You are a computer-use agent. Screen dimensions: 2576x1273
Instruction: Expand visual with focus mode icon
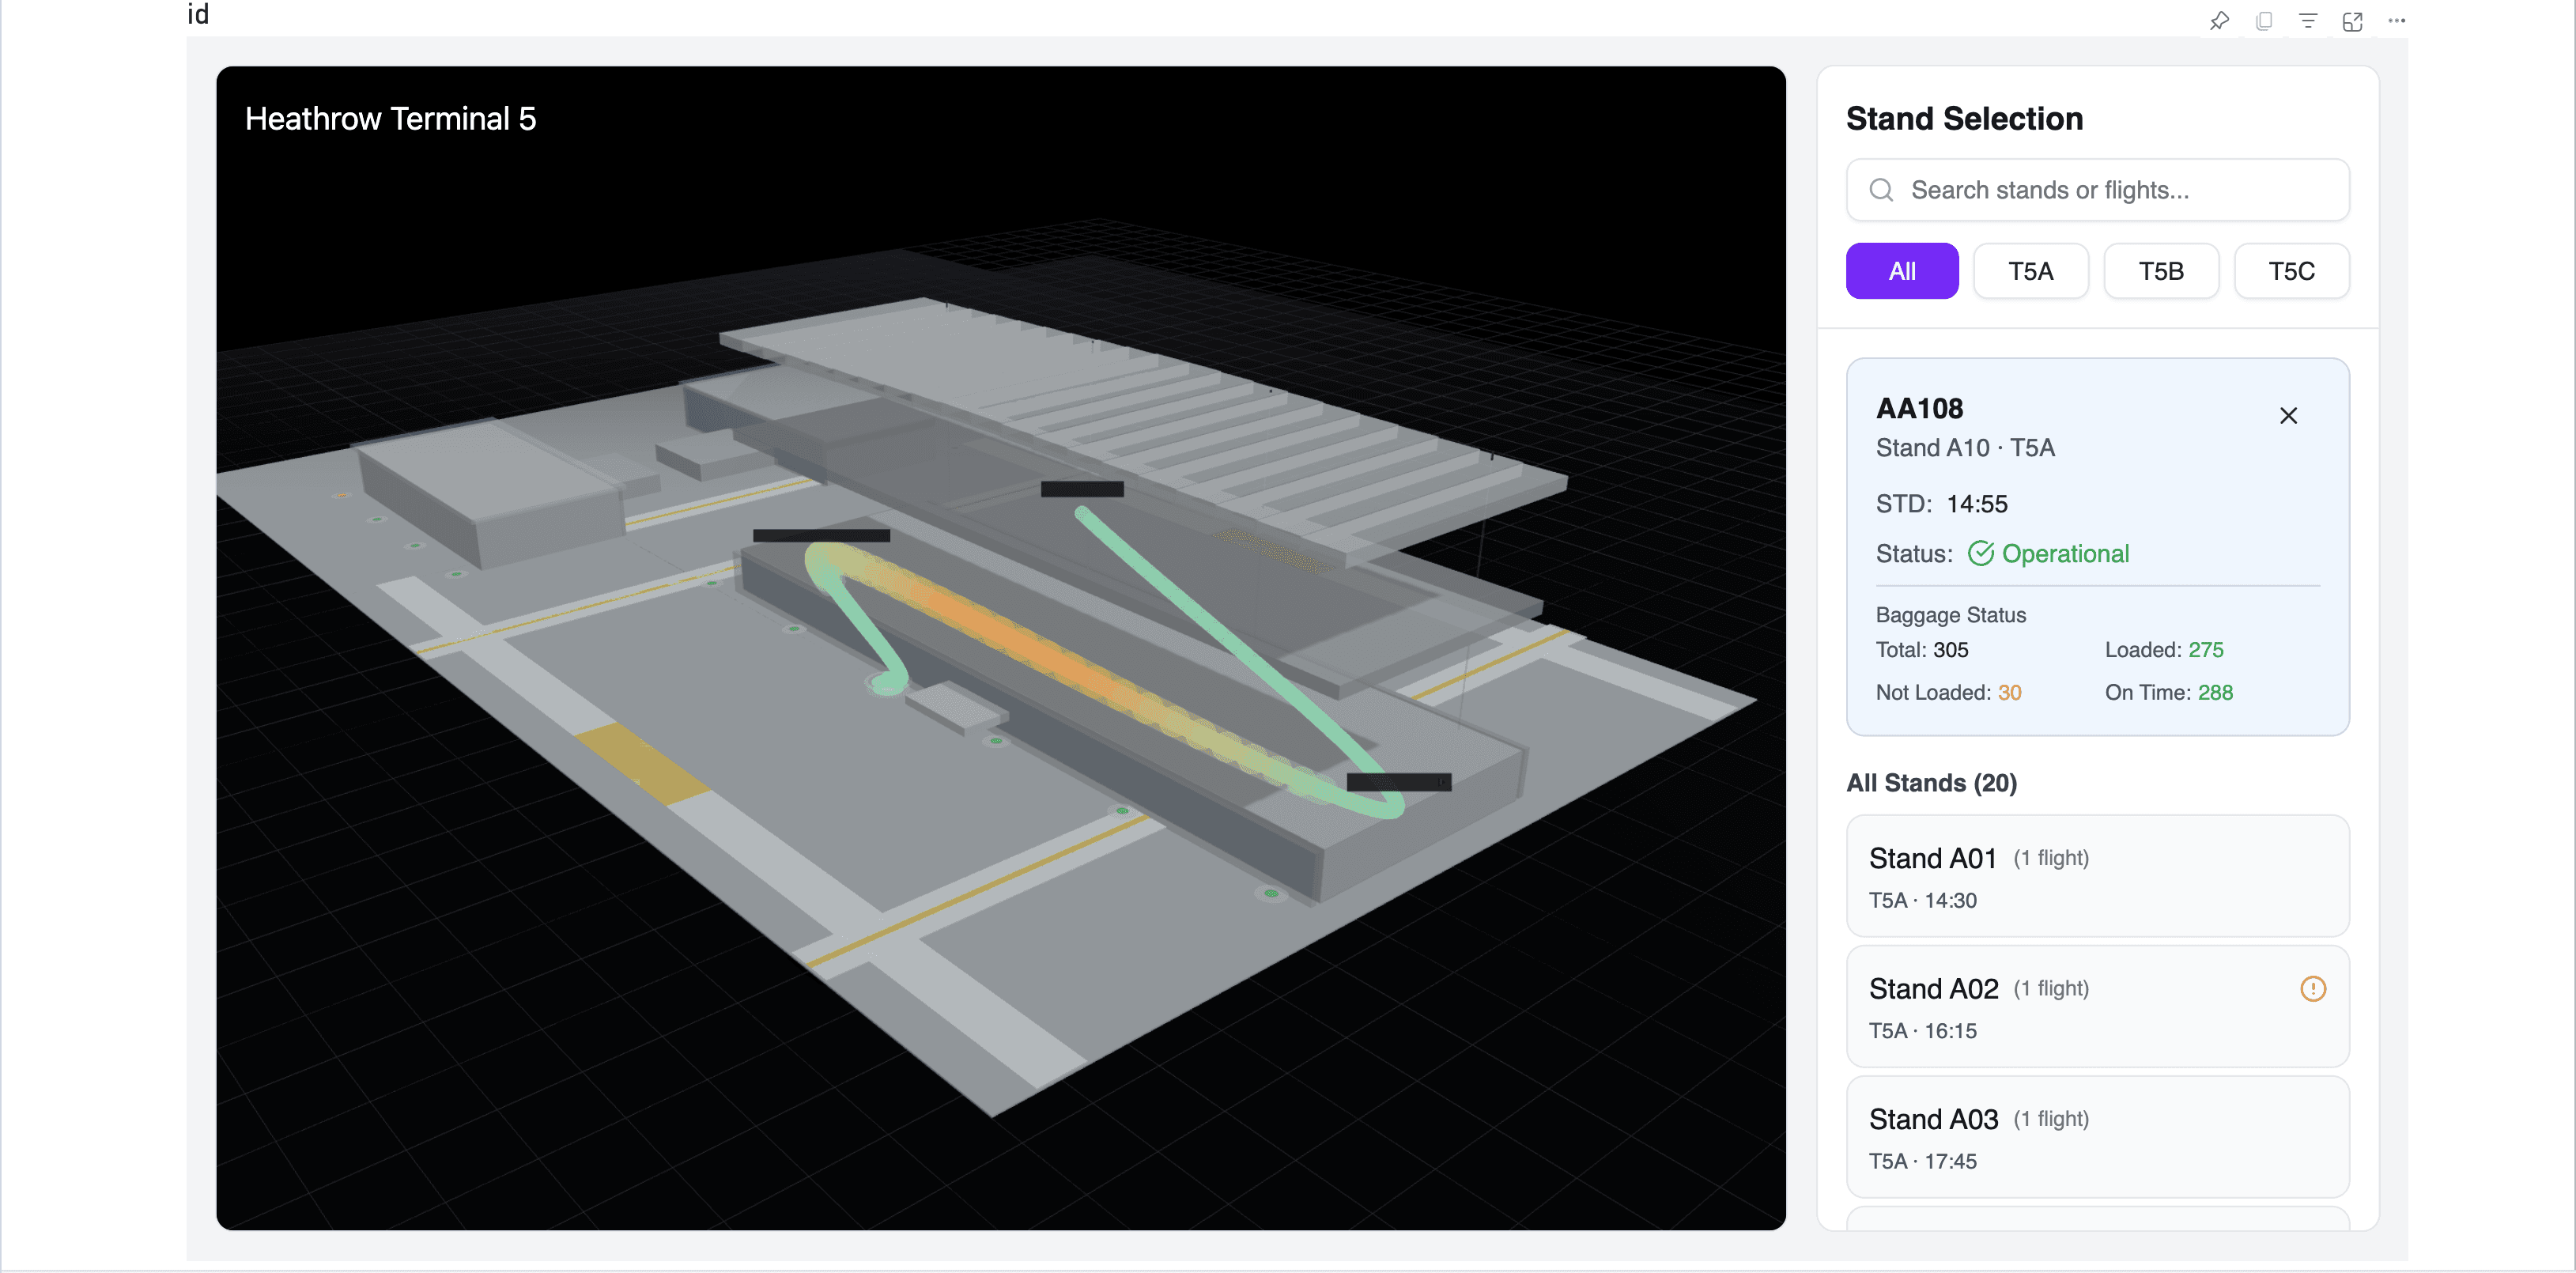pyautogui.click(x=2352, y=21)
